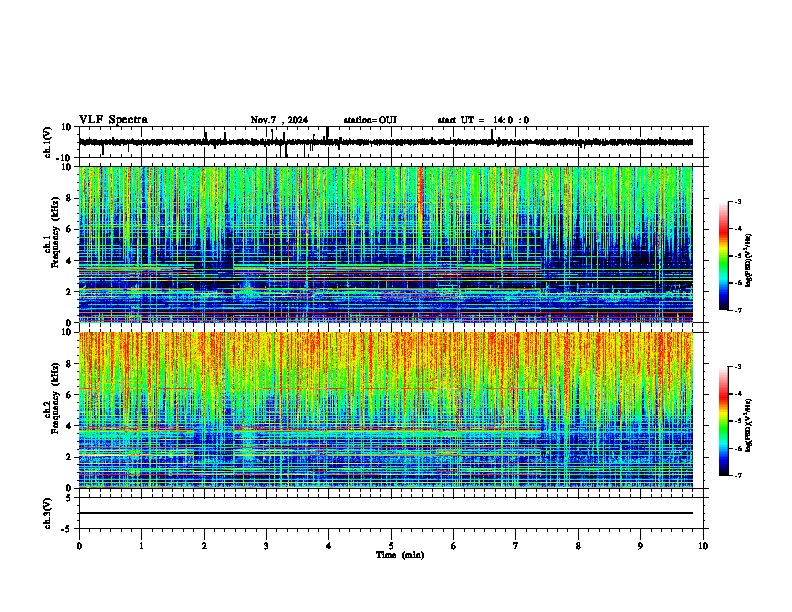Click the ch.2 colorbar log(PSD) label
The height and width of the screenshot is (612, 792).
[748, 425]
